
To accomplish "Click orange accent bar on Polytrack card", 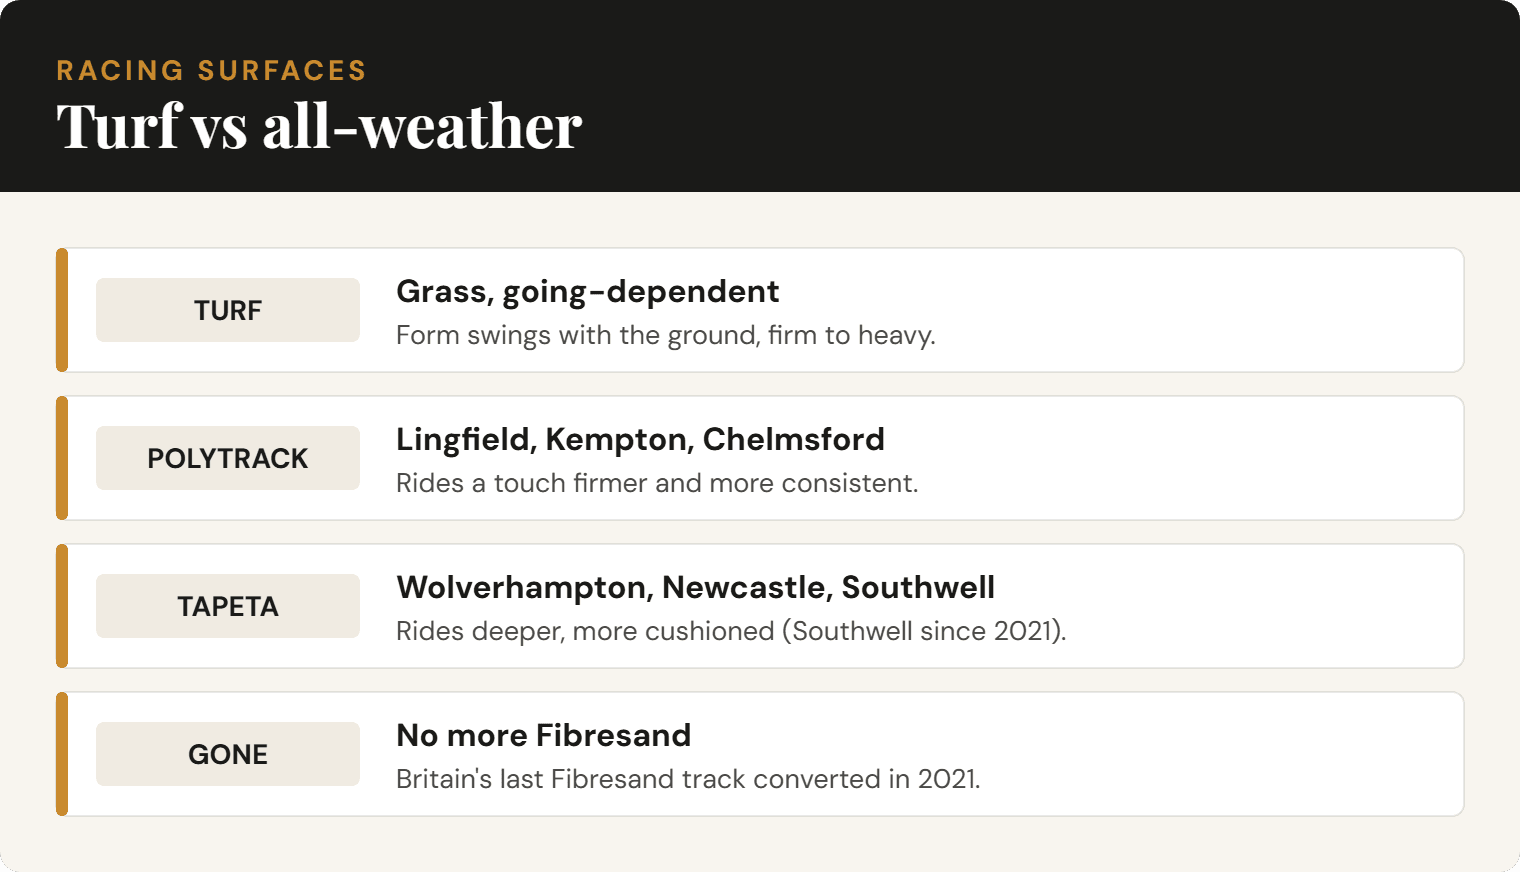I will click(x=62, y=458).
